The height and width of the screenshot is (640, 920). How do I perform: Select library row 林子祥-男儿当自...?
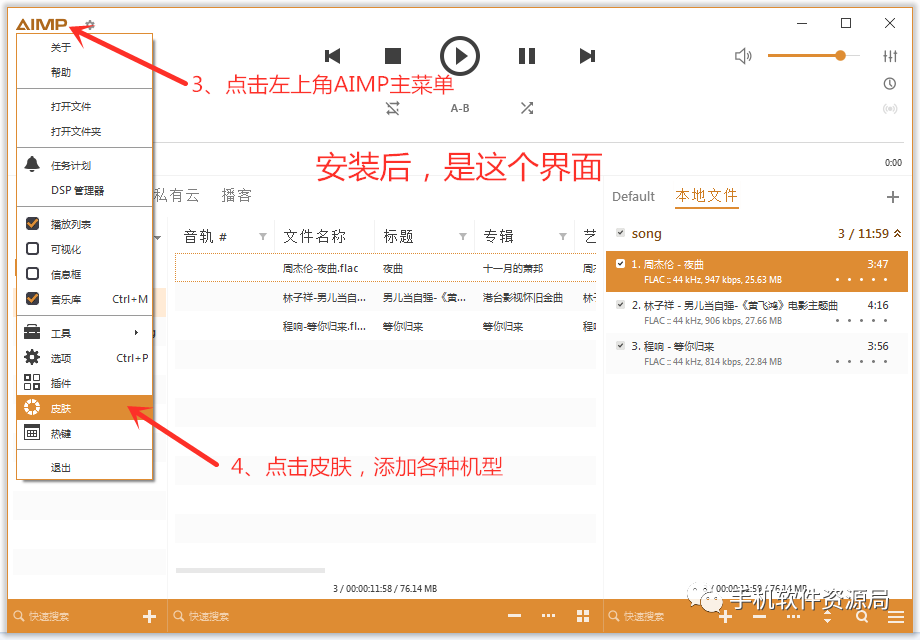click(385, 297)
